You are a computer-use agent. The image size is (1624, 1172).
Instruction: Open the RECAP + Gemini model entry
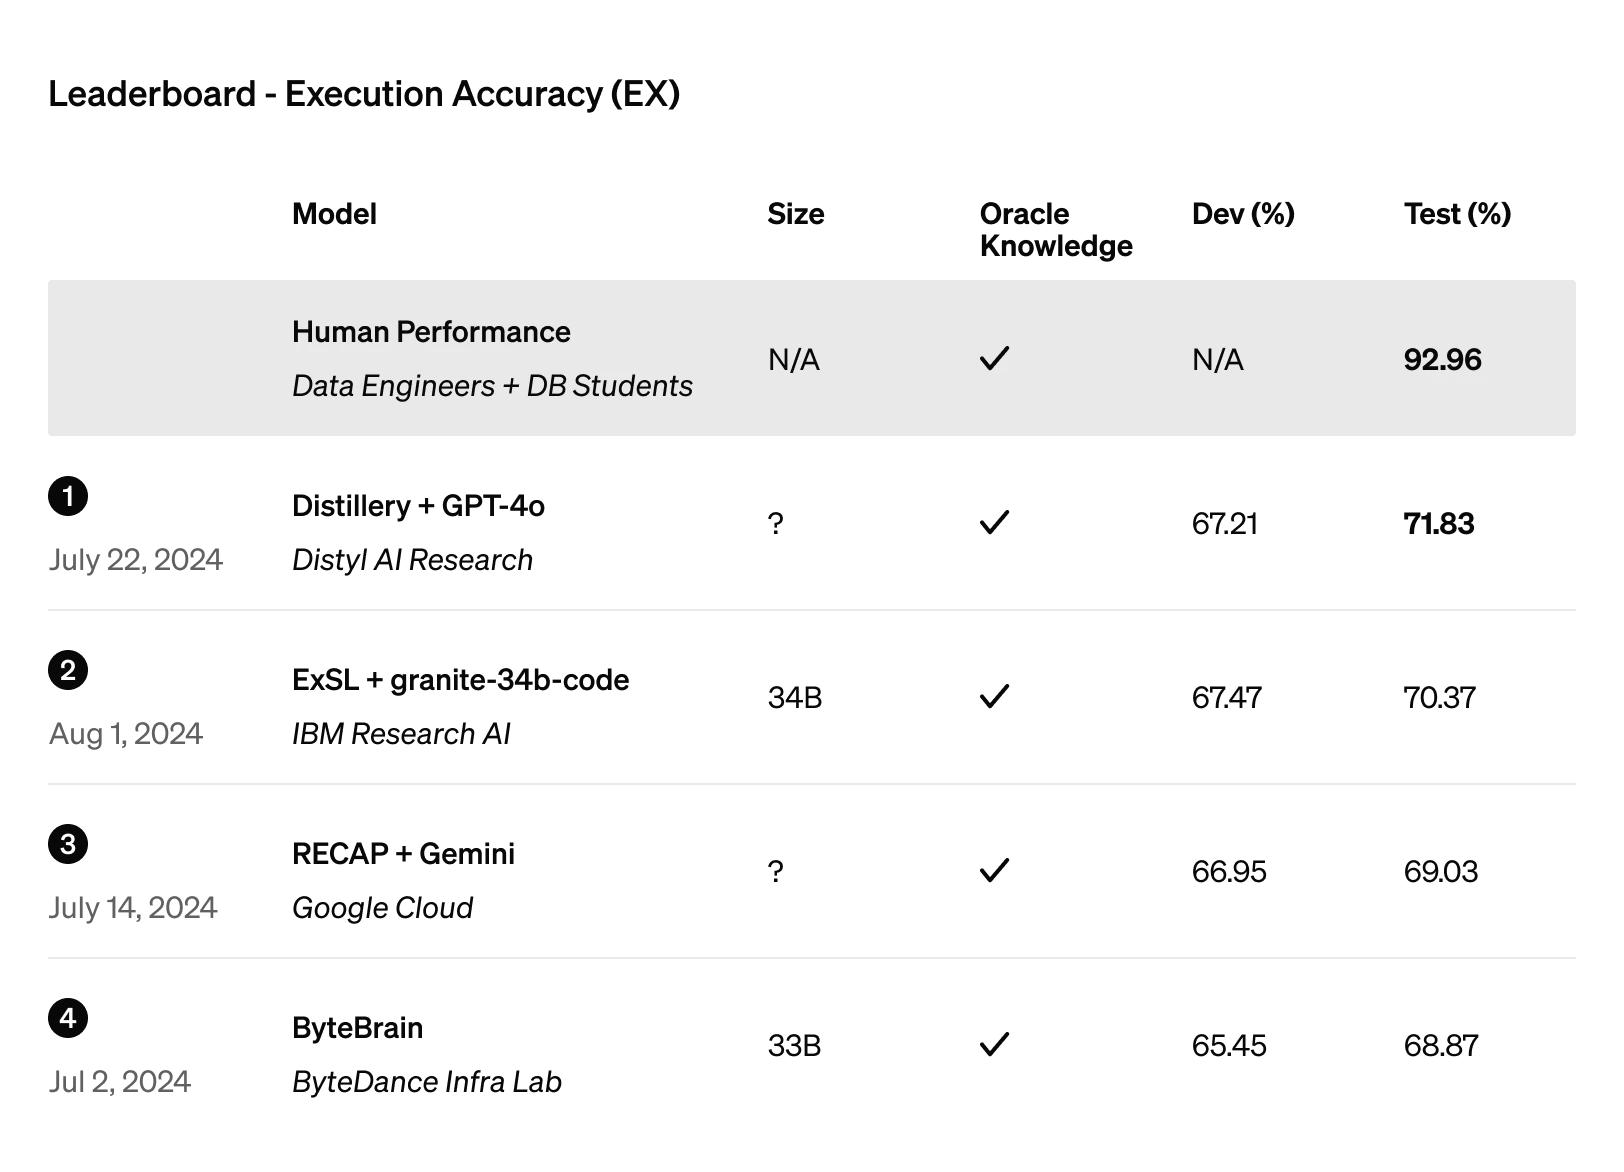(x=403, y=854)
